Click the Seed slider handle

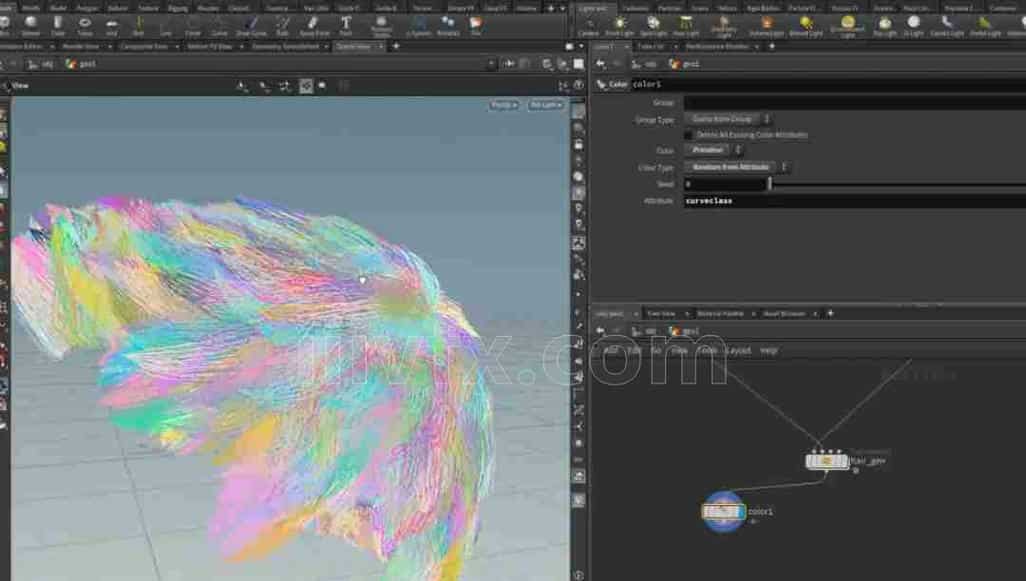(x=770, y=184)
